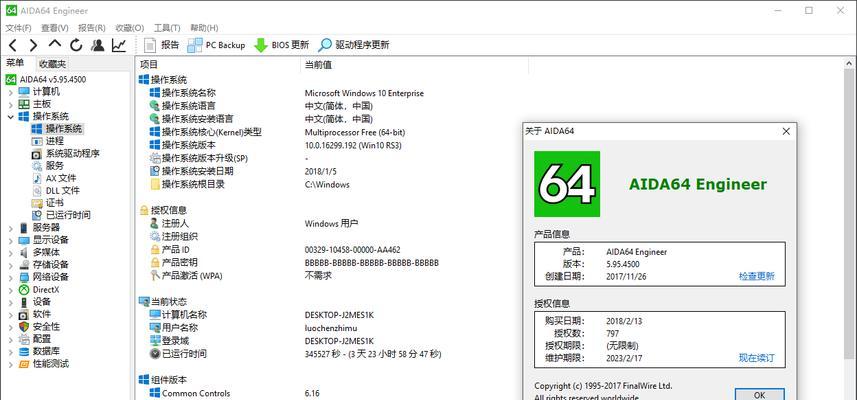Screen dimensions: 857x400
Task: Click the 设备 tree icon
Action: click(x=24, y=302)
